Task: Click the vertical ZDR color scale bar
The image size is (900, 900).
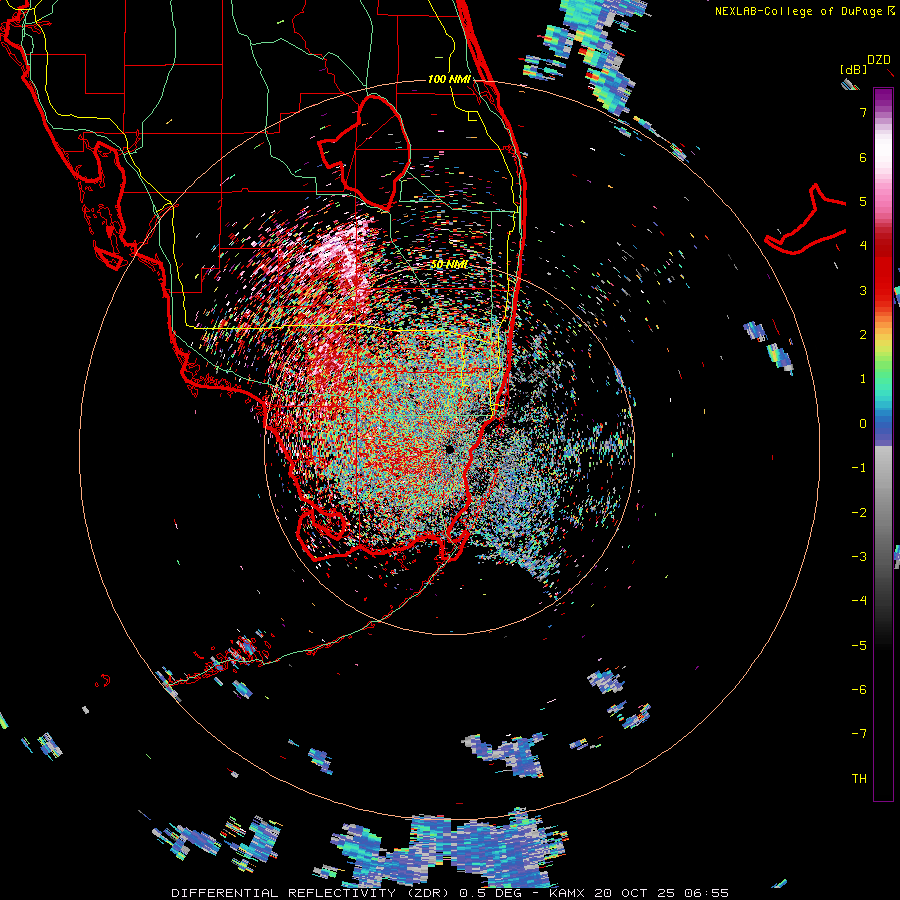Action: pyautogui.click(x=883, y=445)
